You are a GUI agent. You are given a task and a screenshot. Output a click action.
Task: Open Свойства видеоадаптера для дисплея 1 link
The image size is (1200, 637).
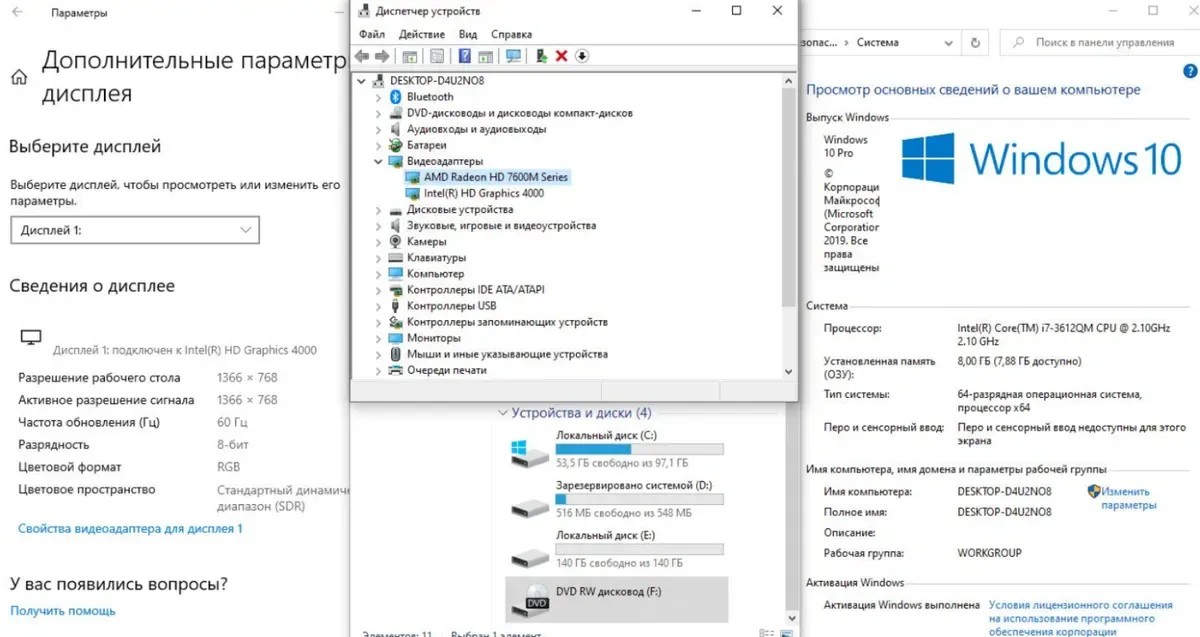tap(130, 528)
